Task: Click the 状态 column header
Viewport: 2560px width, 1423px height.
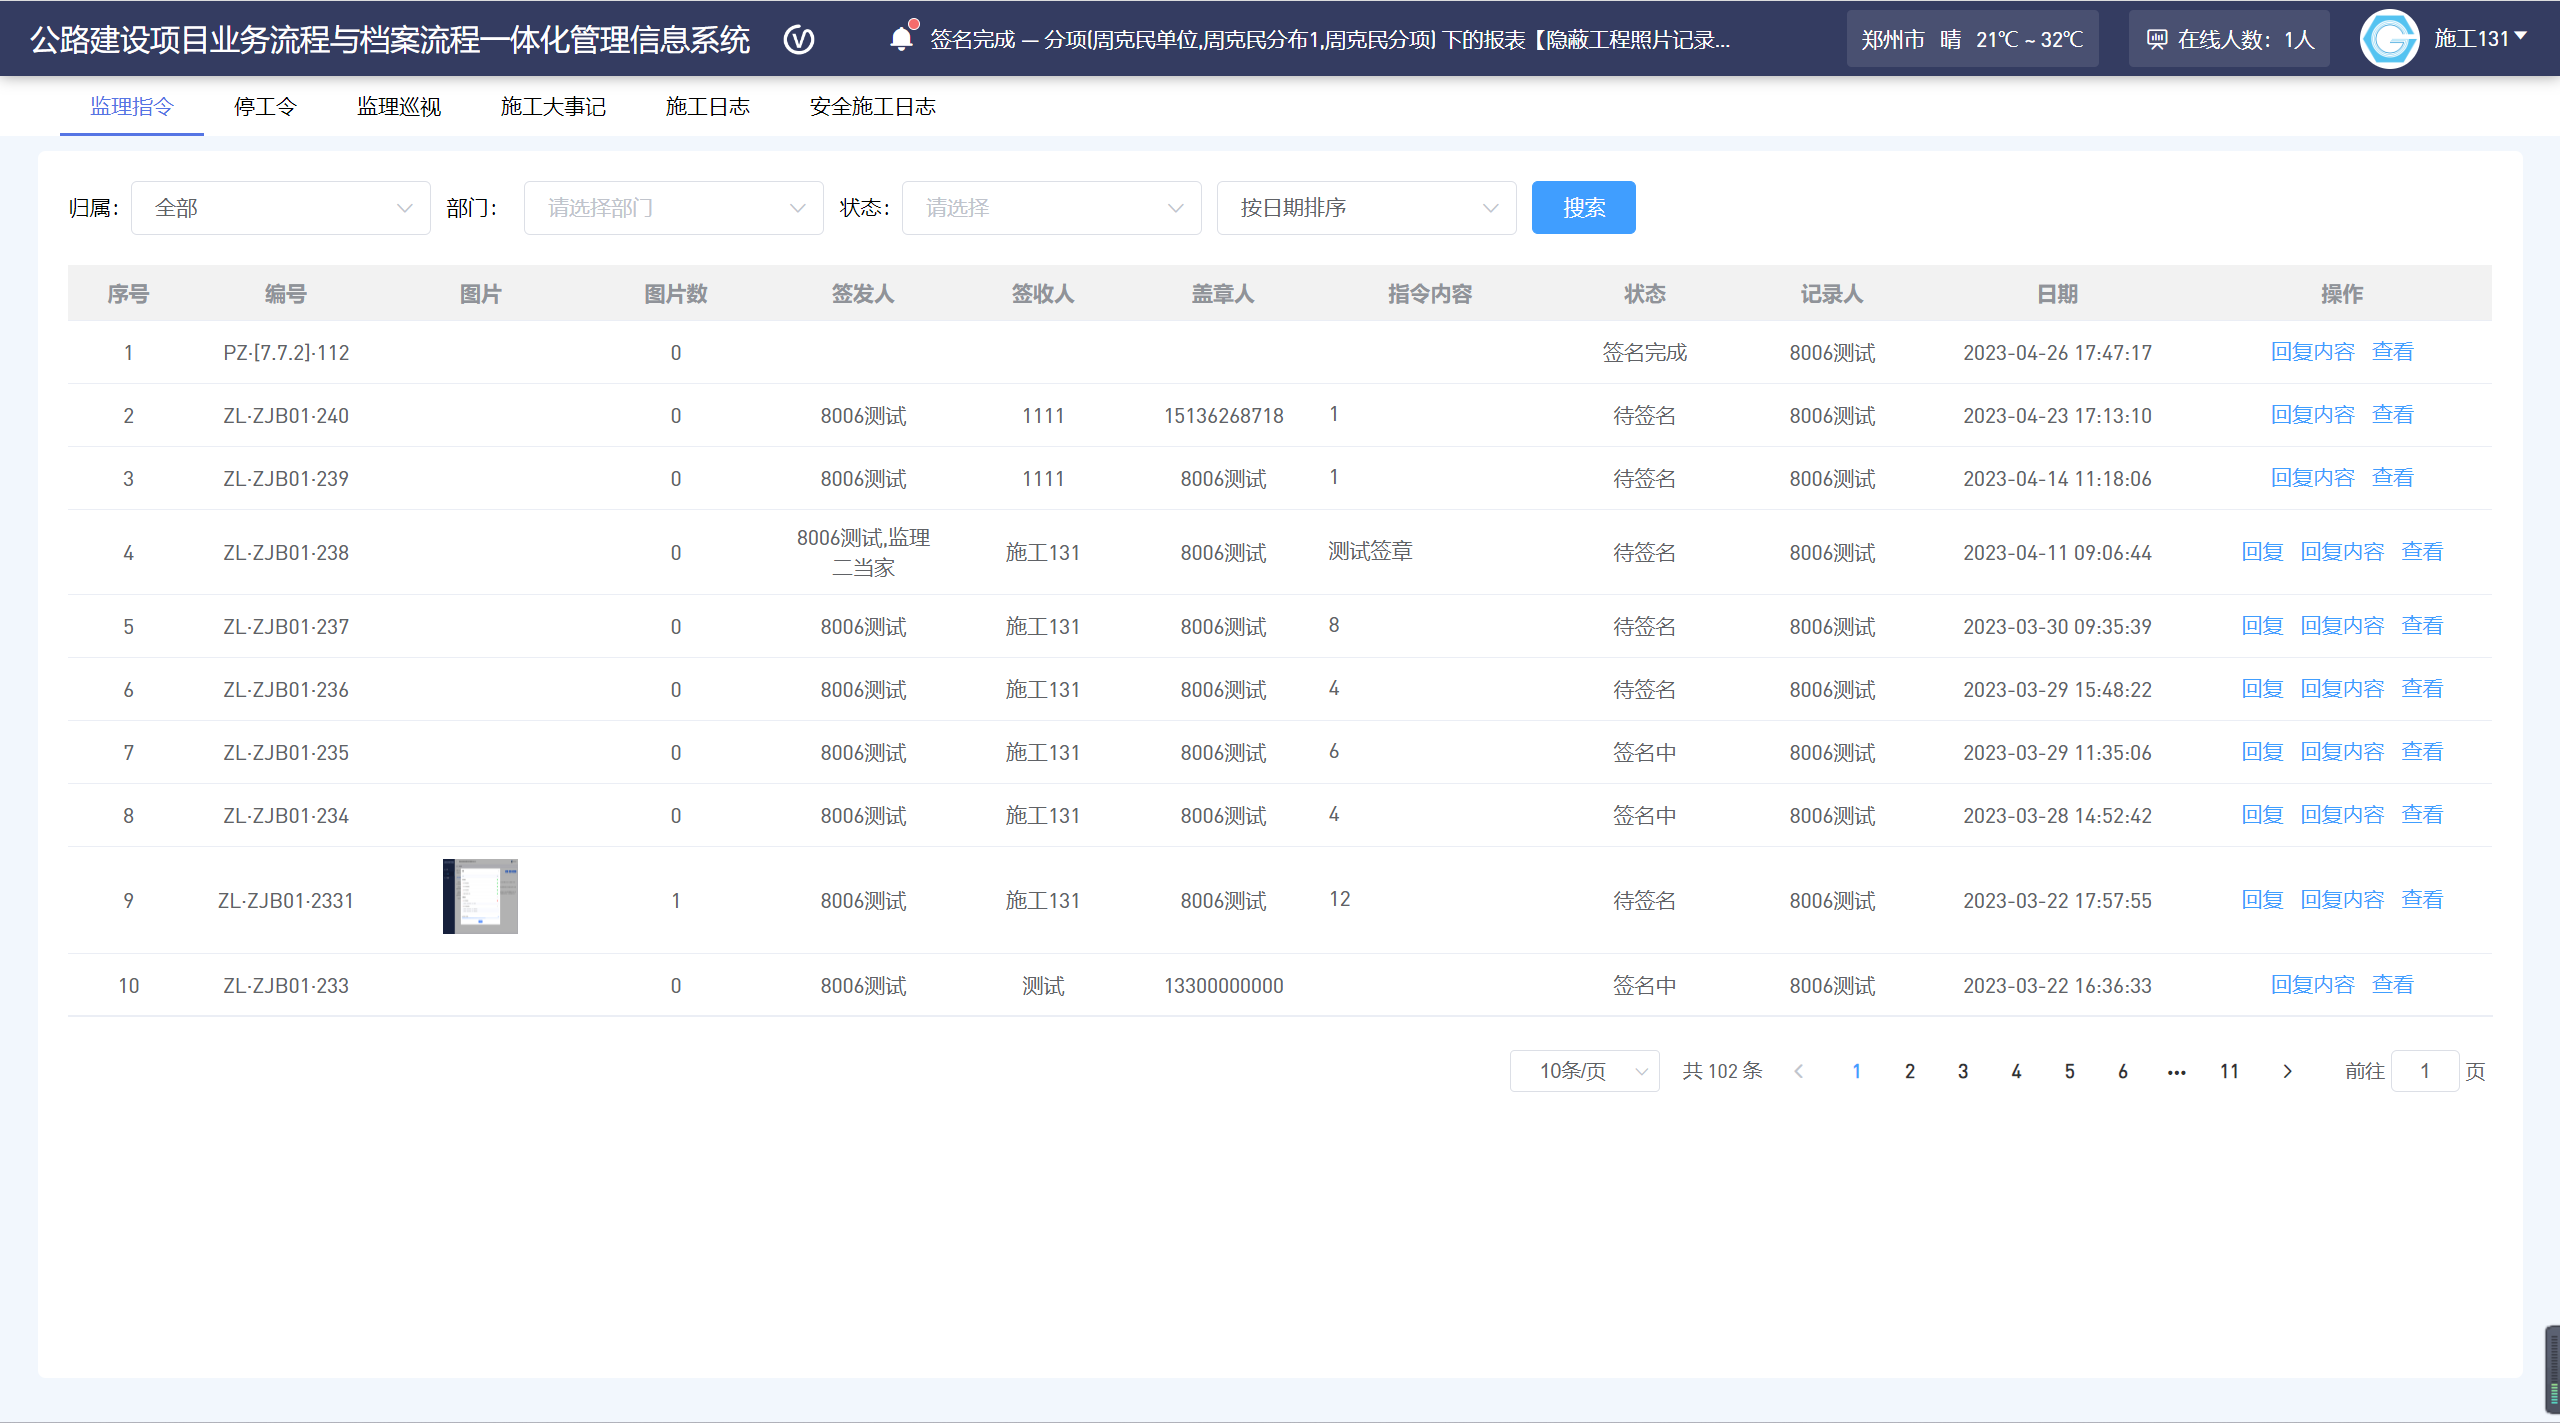Action: coord(1645,294)
